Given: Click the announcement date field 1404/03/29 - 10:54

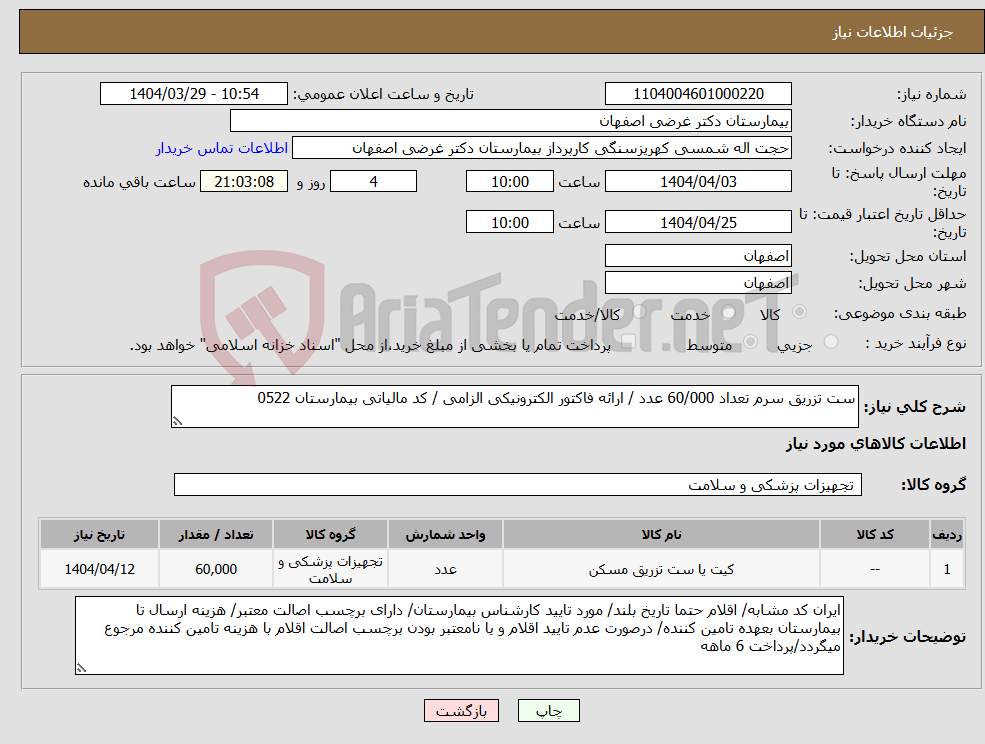Looking at the screenshot, I should (x=193, y=94).
